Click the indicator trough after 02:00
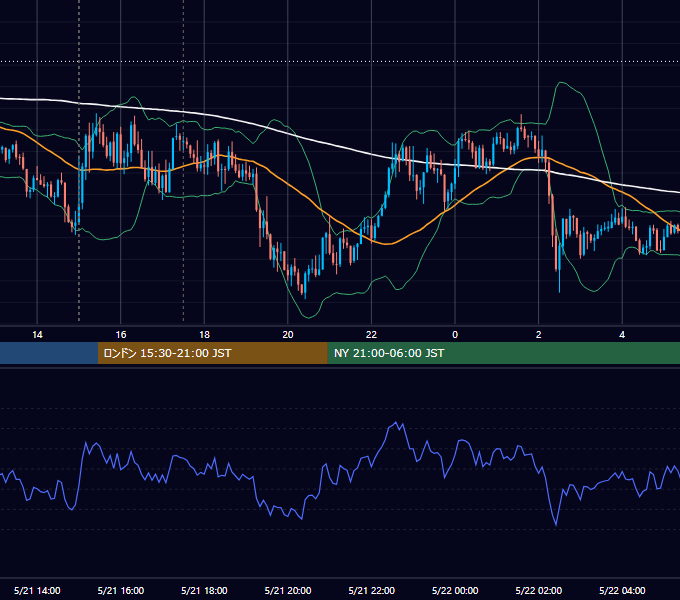Screen dimensions: 680x600 (556, 524)
